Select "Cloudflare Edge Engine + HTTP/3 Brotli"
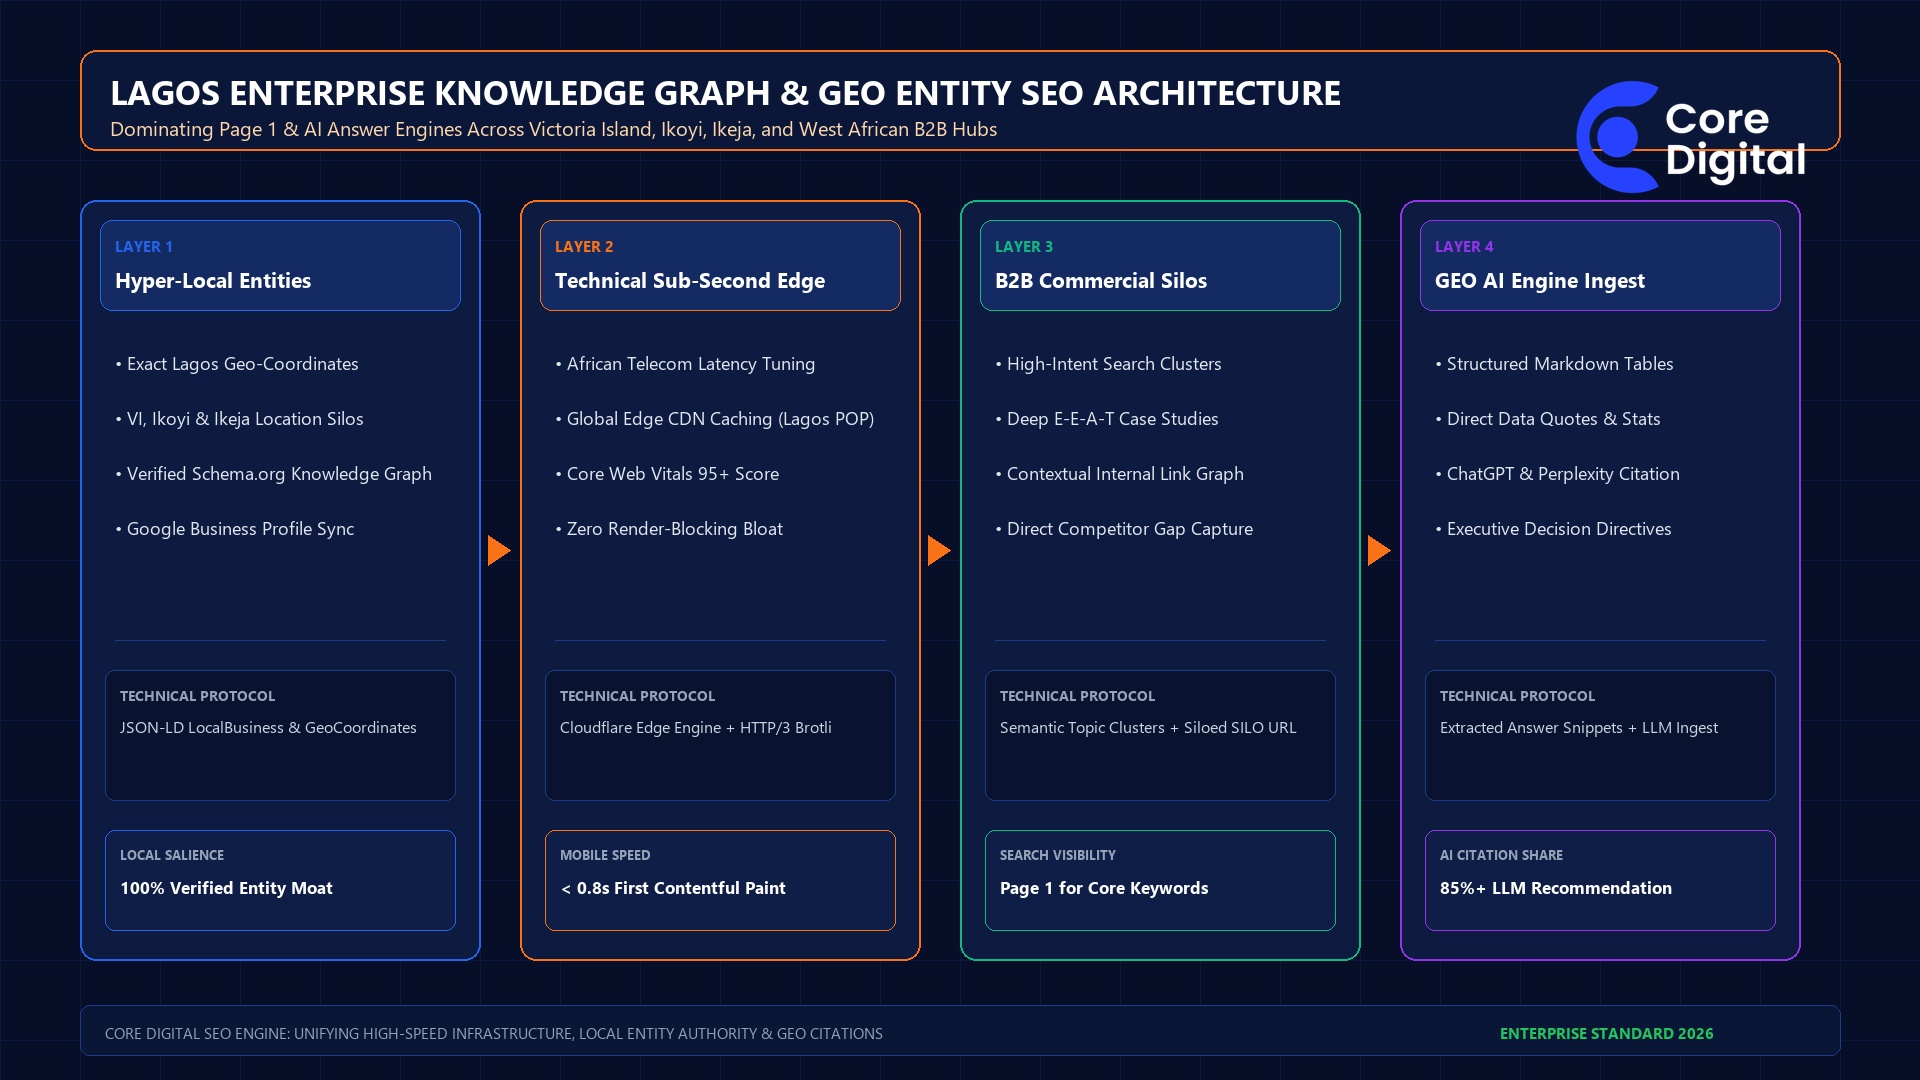The height and width of the screenshot is (1080, 1920). tap(696, 728)
